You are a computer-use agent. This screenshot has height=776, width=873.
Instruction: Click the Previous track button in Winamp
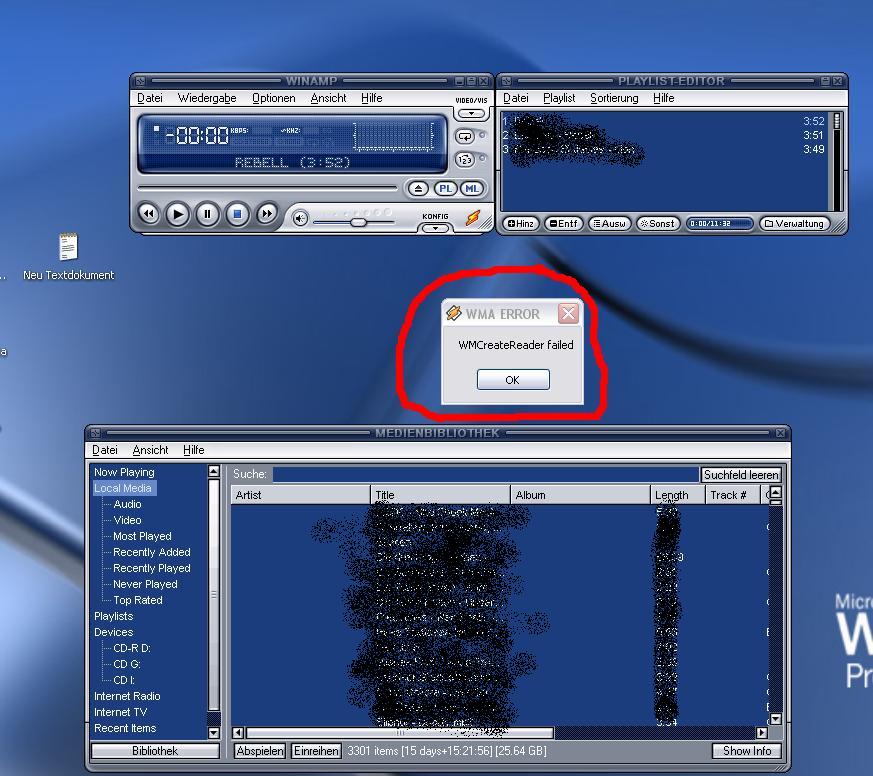149,214
